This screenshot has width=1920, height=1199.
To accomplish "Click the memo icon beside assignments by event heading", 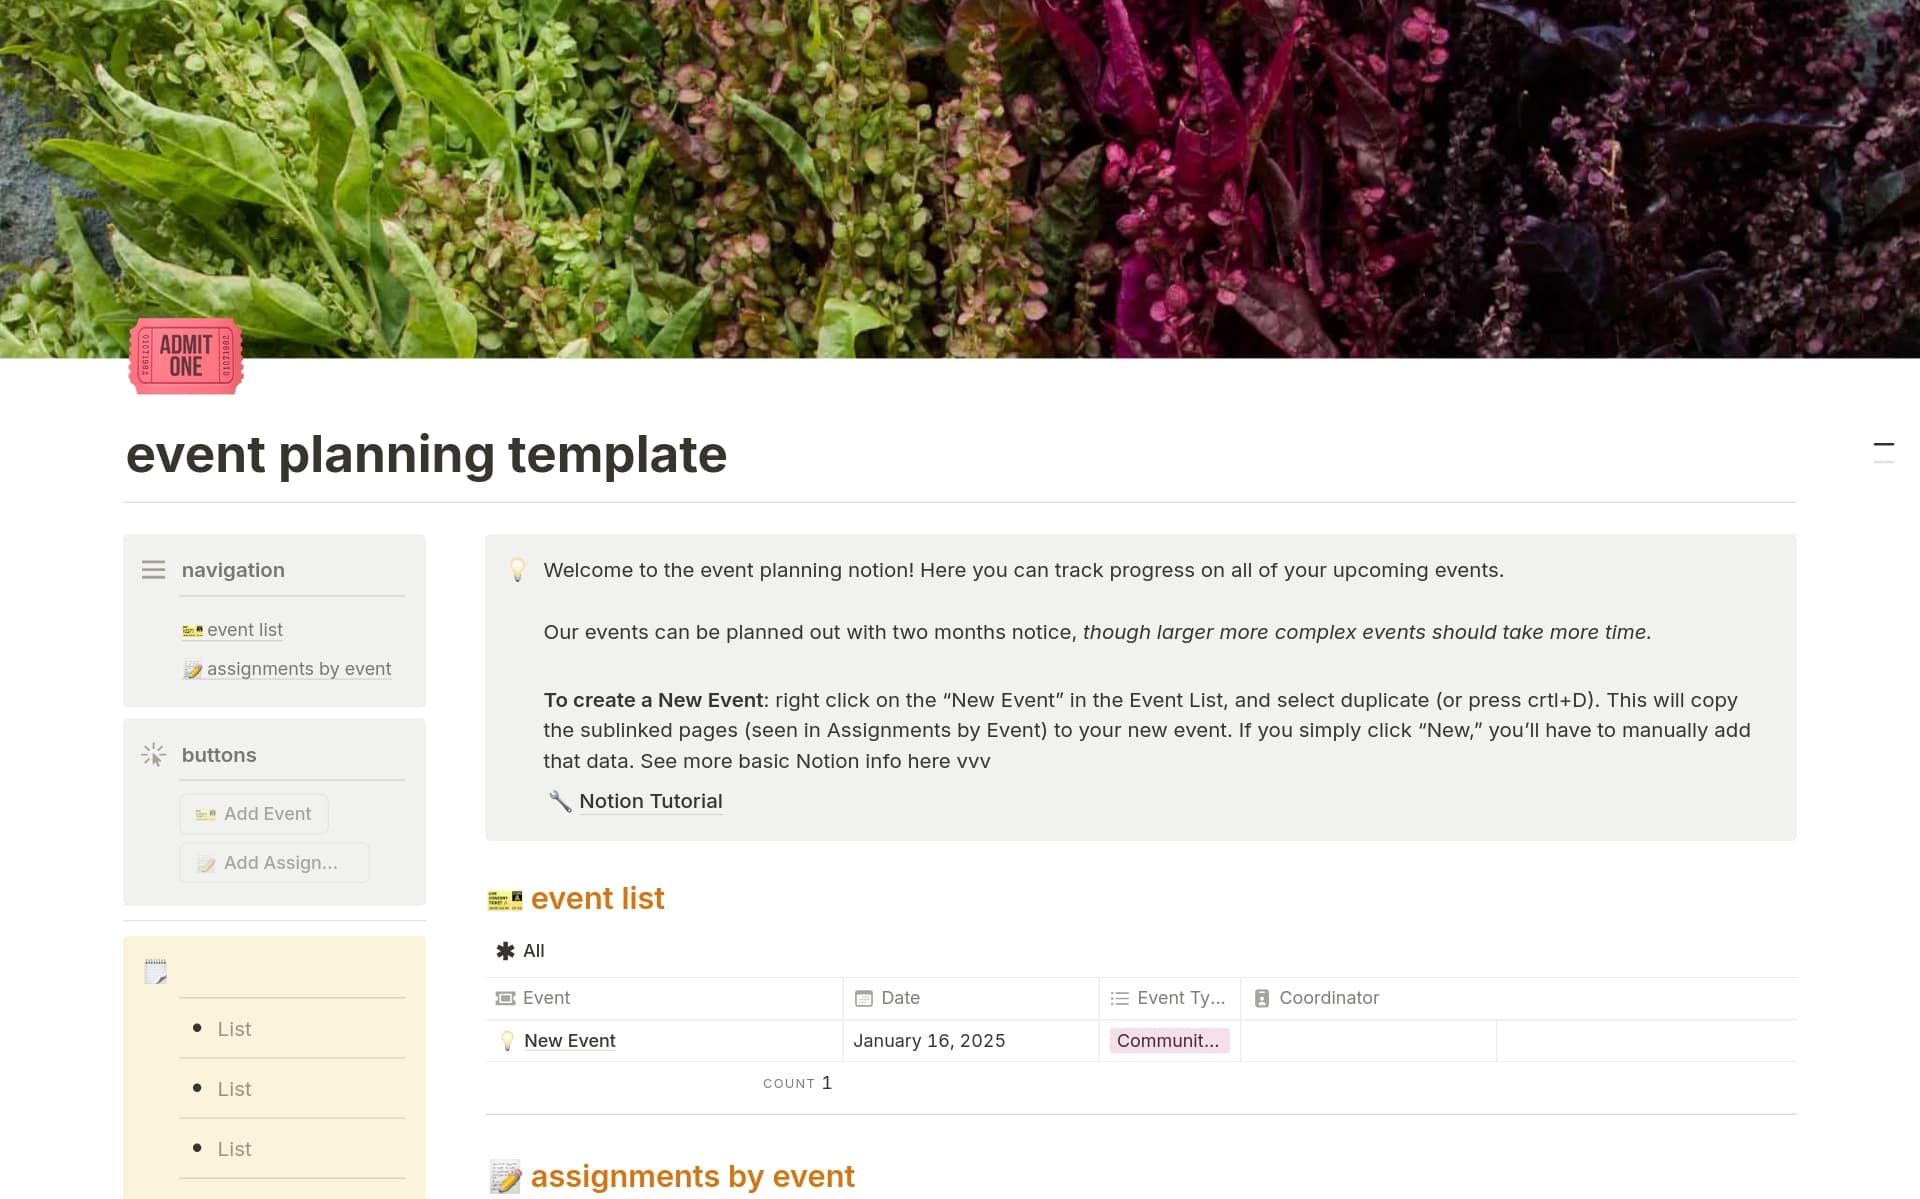I will [506, 1177].
